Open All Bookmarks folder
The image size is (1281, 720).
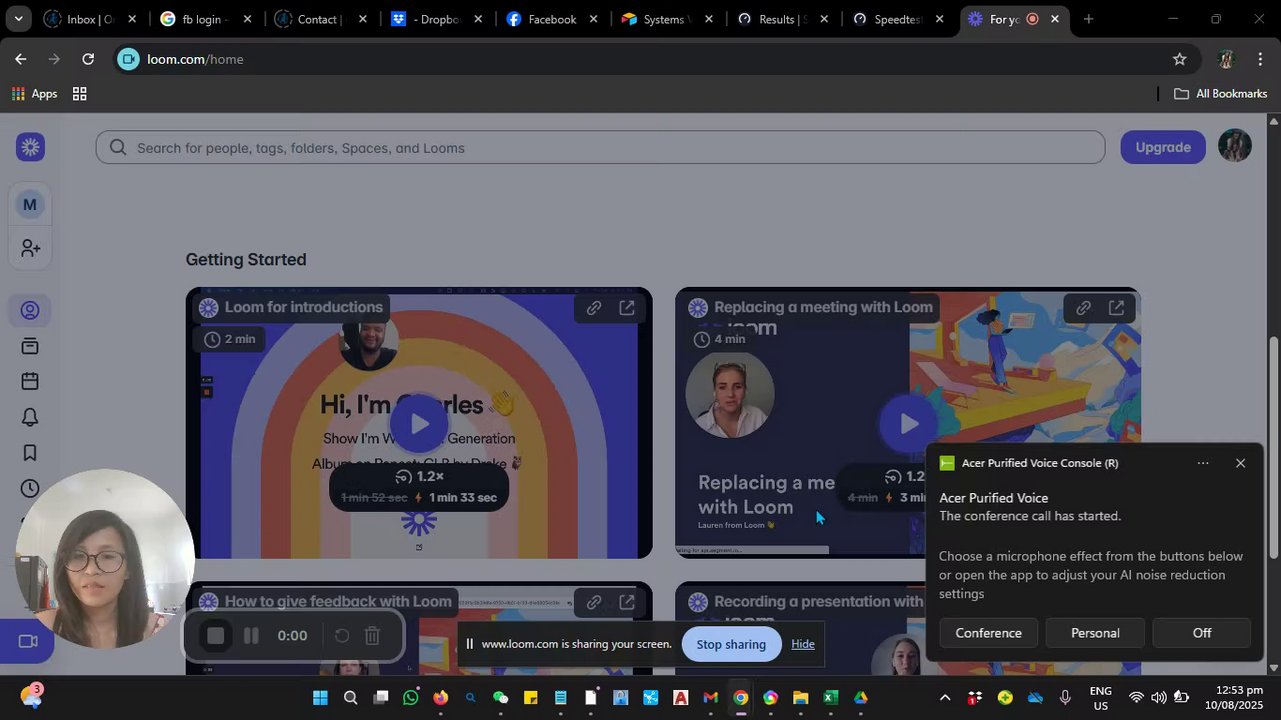pos(1220,93)
